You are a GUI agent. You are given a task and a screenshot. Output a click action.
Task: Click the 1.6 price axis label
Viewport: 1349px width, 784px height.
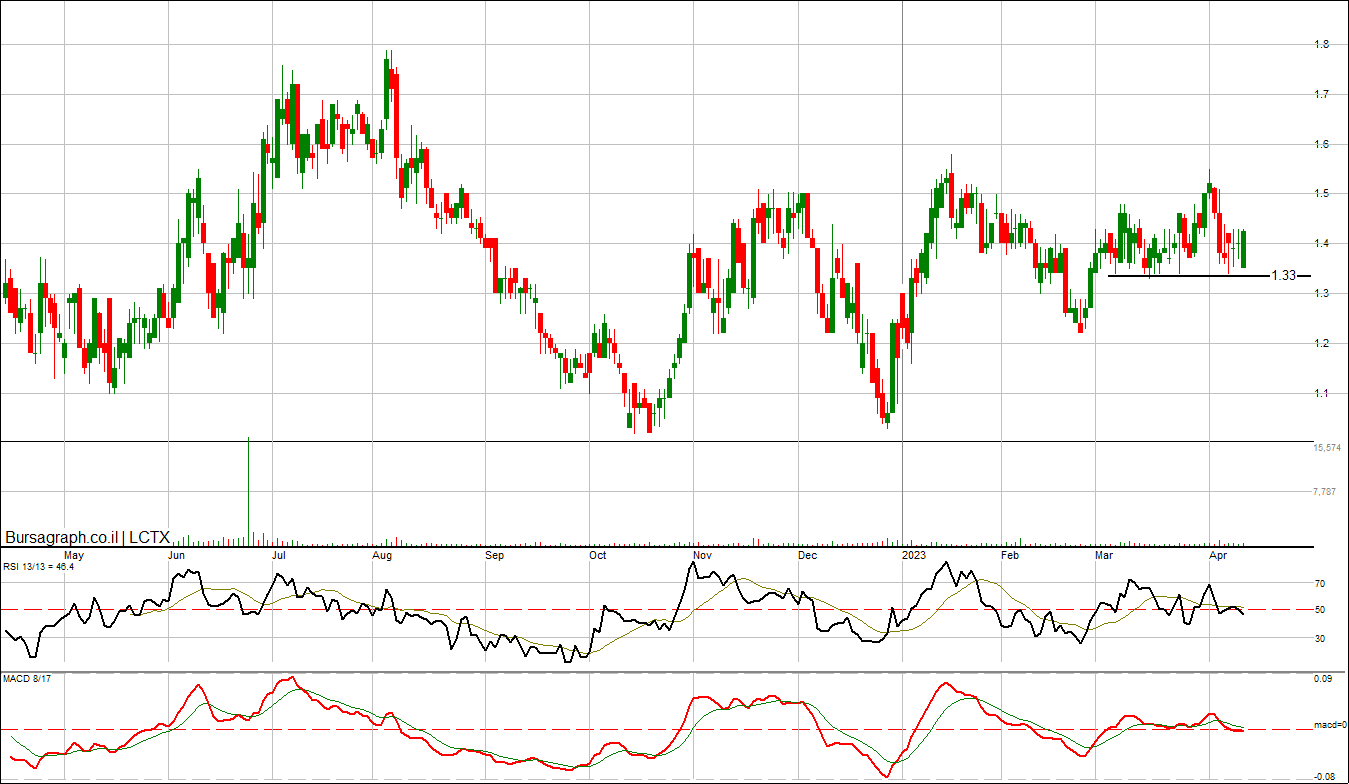pos(1321,144)
